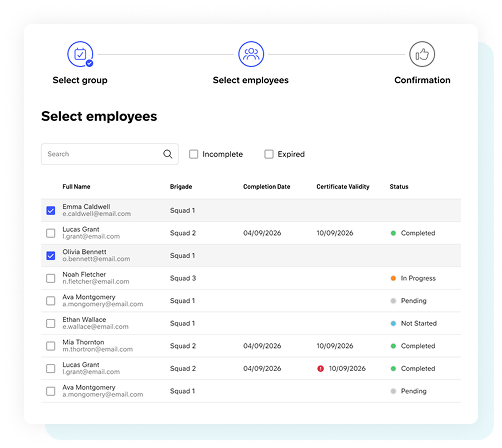
Task: Check Ethan Wallace's checkbox
Action: point(51,323)
